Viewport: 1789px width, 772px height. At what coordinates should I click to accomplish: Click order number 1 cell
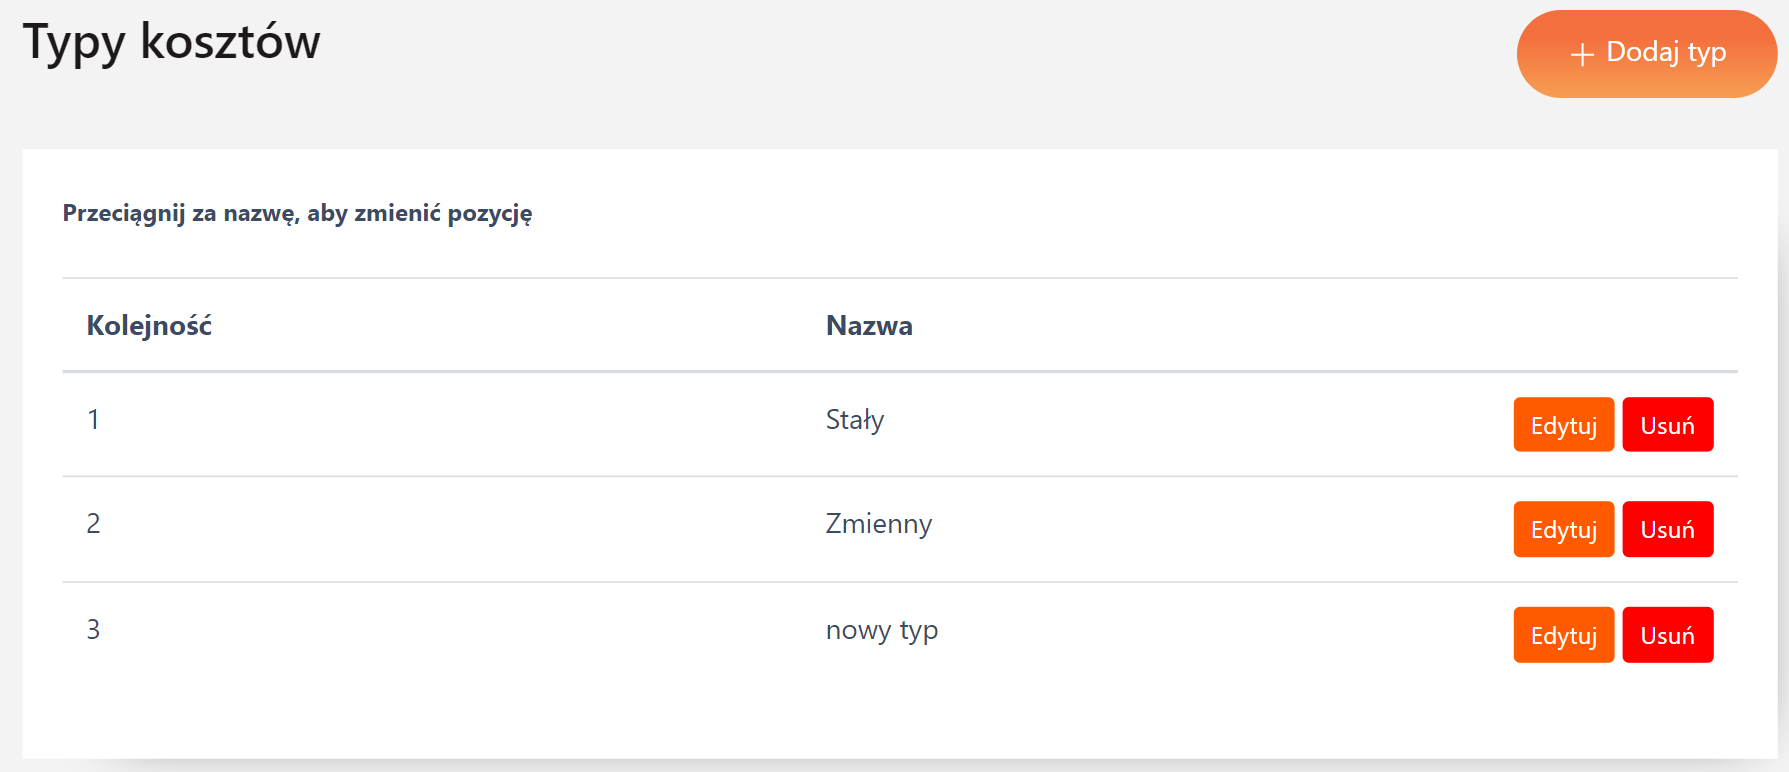[x=93, y=420]
